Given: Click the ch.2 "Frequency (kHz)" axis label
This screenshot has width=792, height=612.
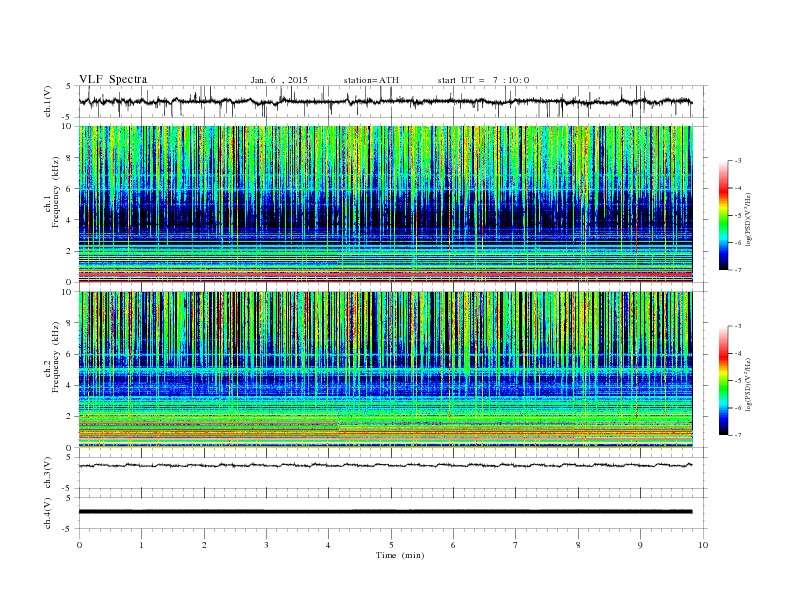Looking at the screenshot, I should pyautogui.click(x=56, y=357).
